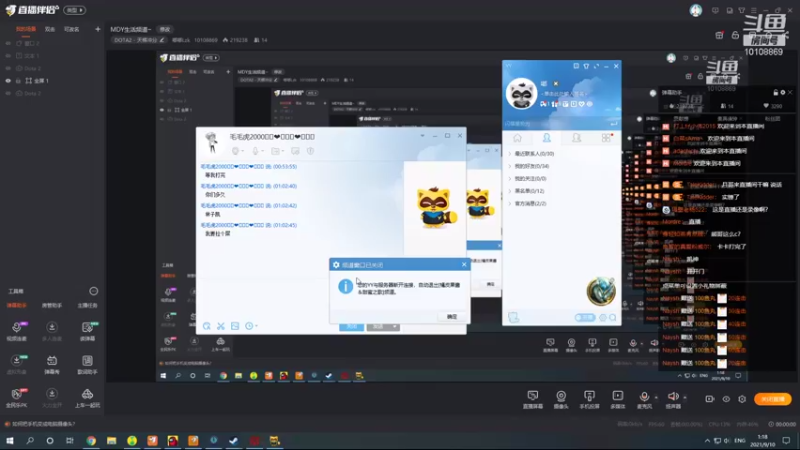Switch to the 双击 scene tab
The height and width of the screenshot is (450, 800).
pos(50,29)
